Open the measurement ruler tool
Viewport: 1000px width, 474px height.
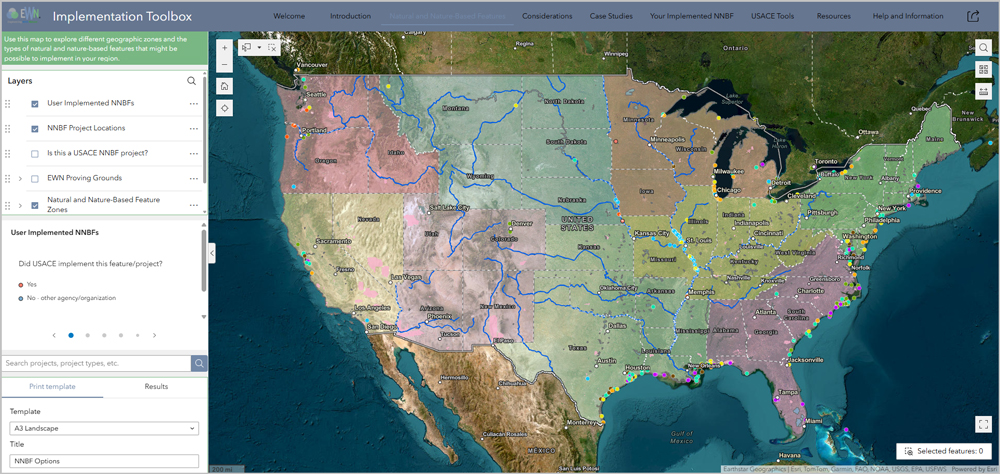pos(983,91)
